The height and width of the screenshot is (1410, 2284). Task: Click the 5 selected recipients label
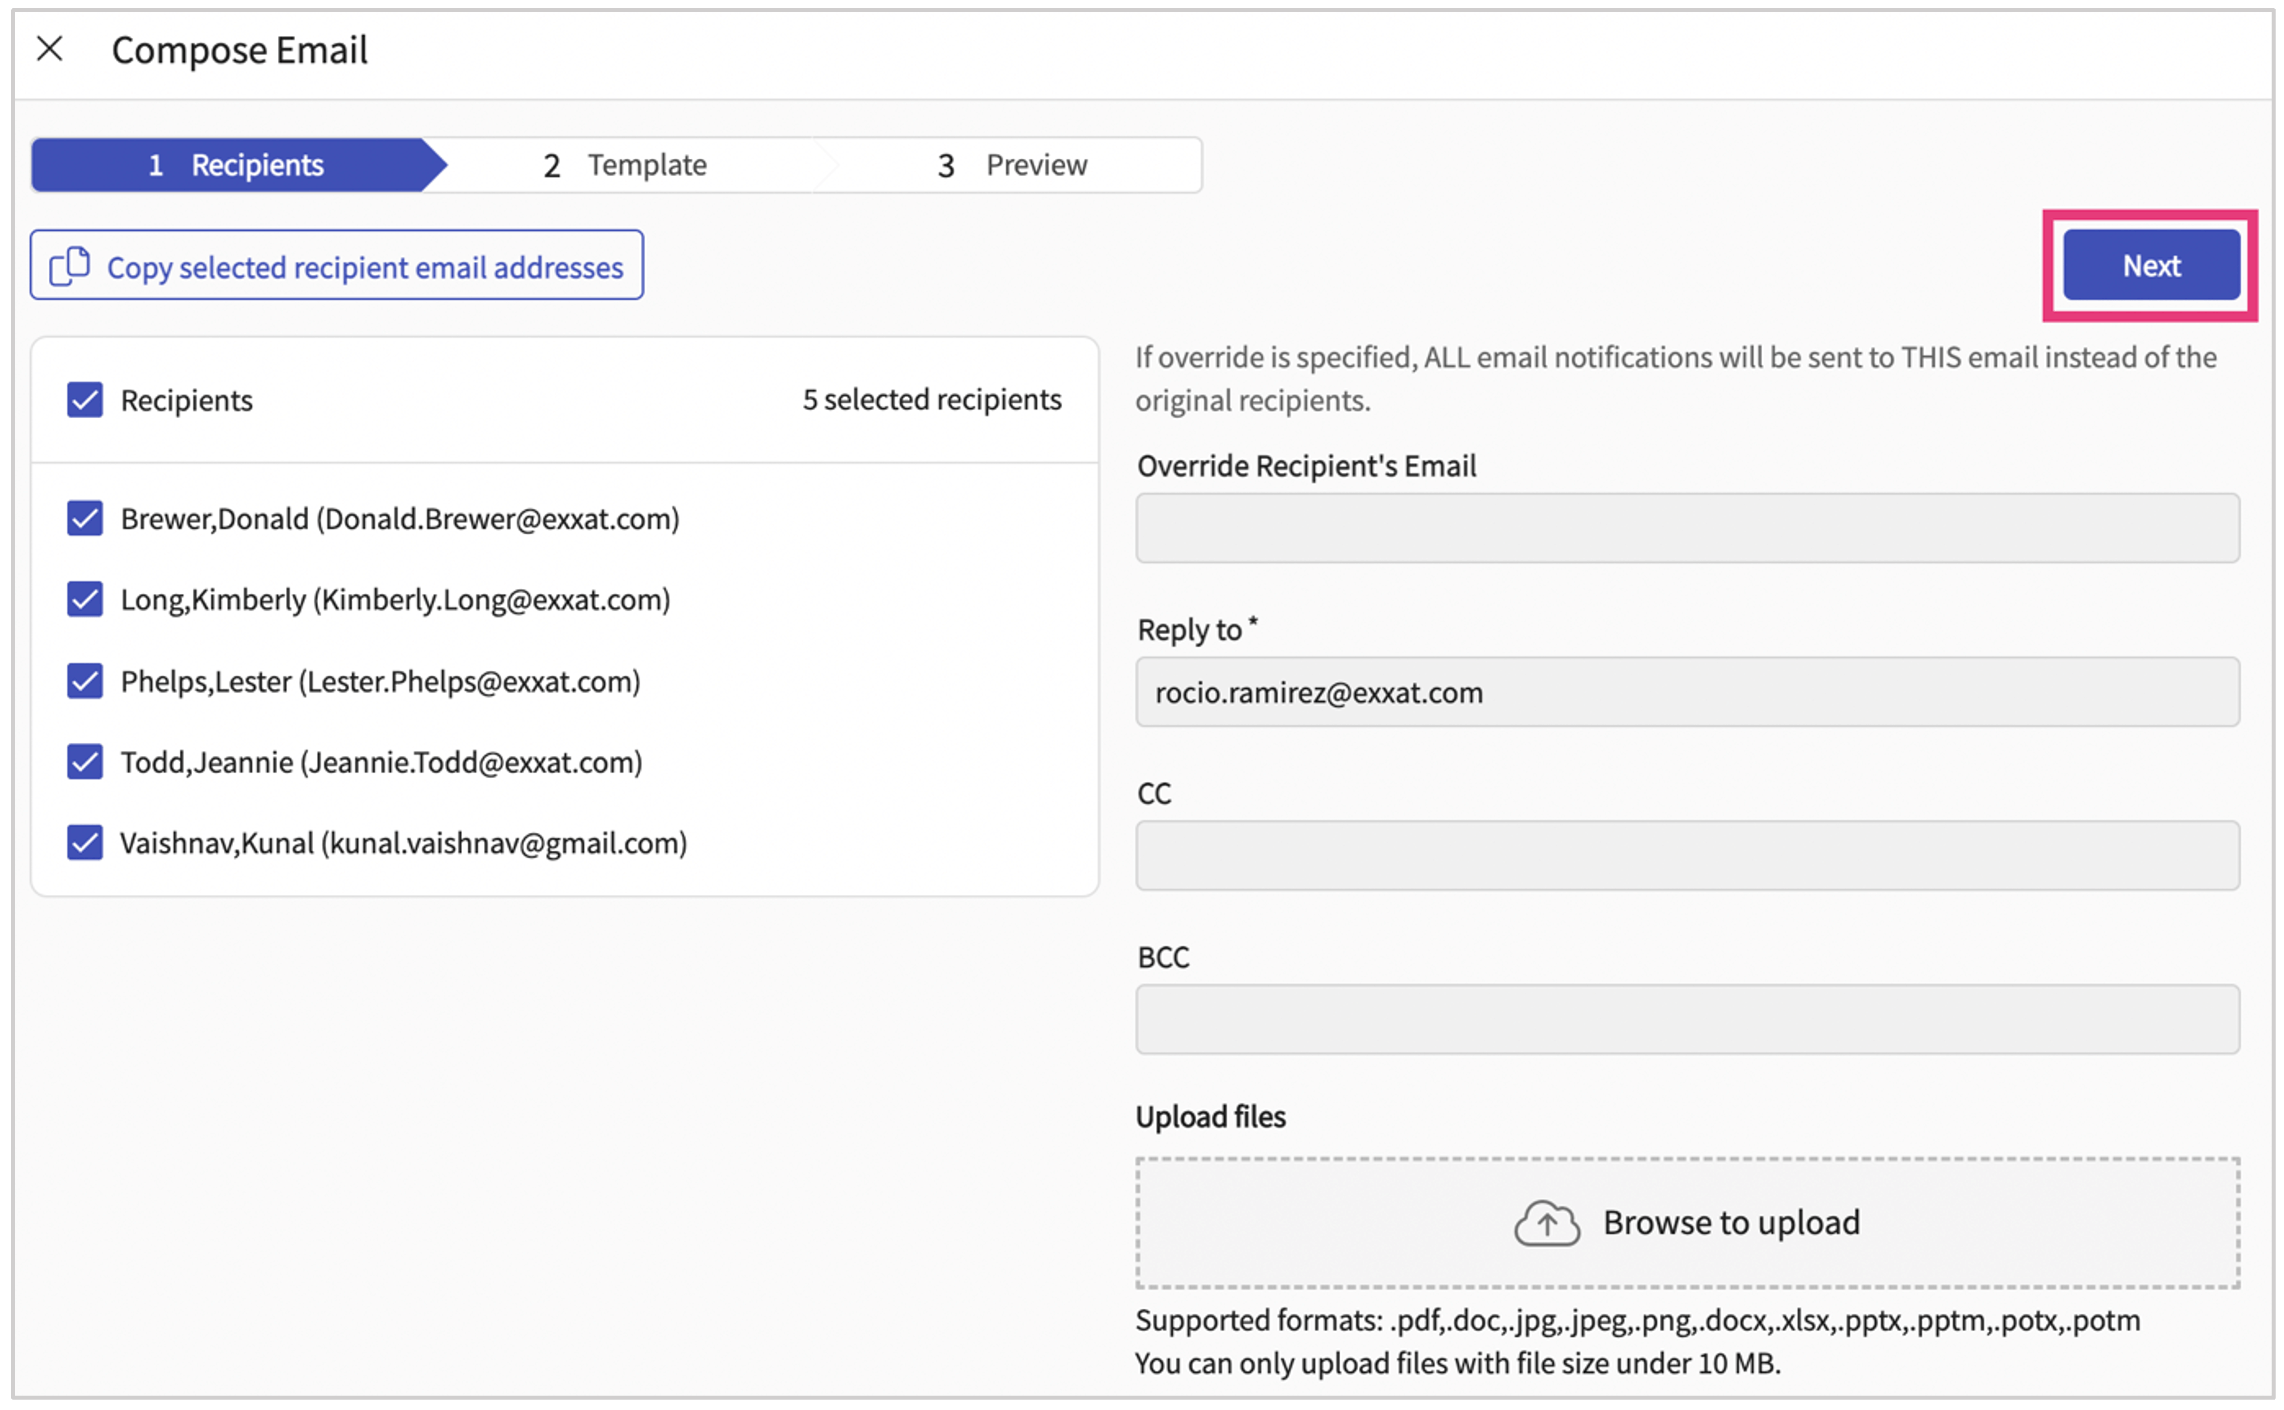click(x=931, y=400)
